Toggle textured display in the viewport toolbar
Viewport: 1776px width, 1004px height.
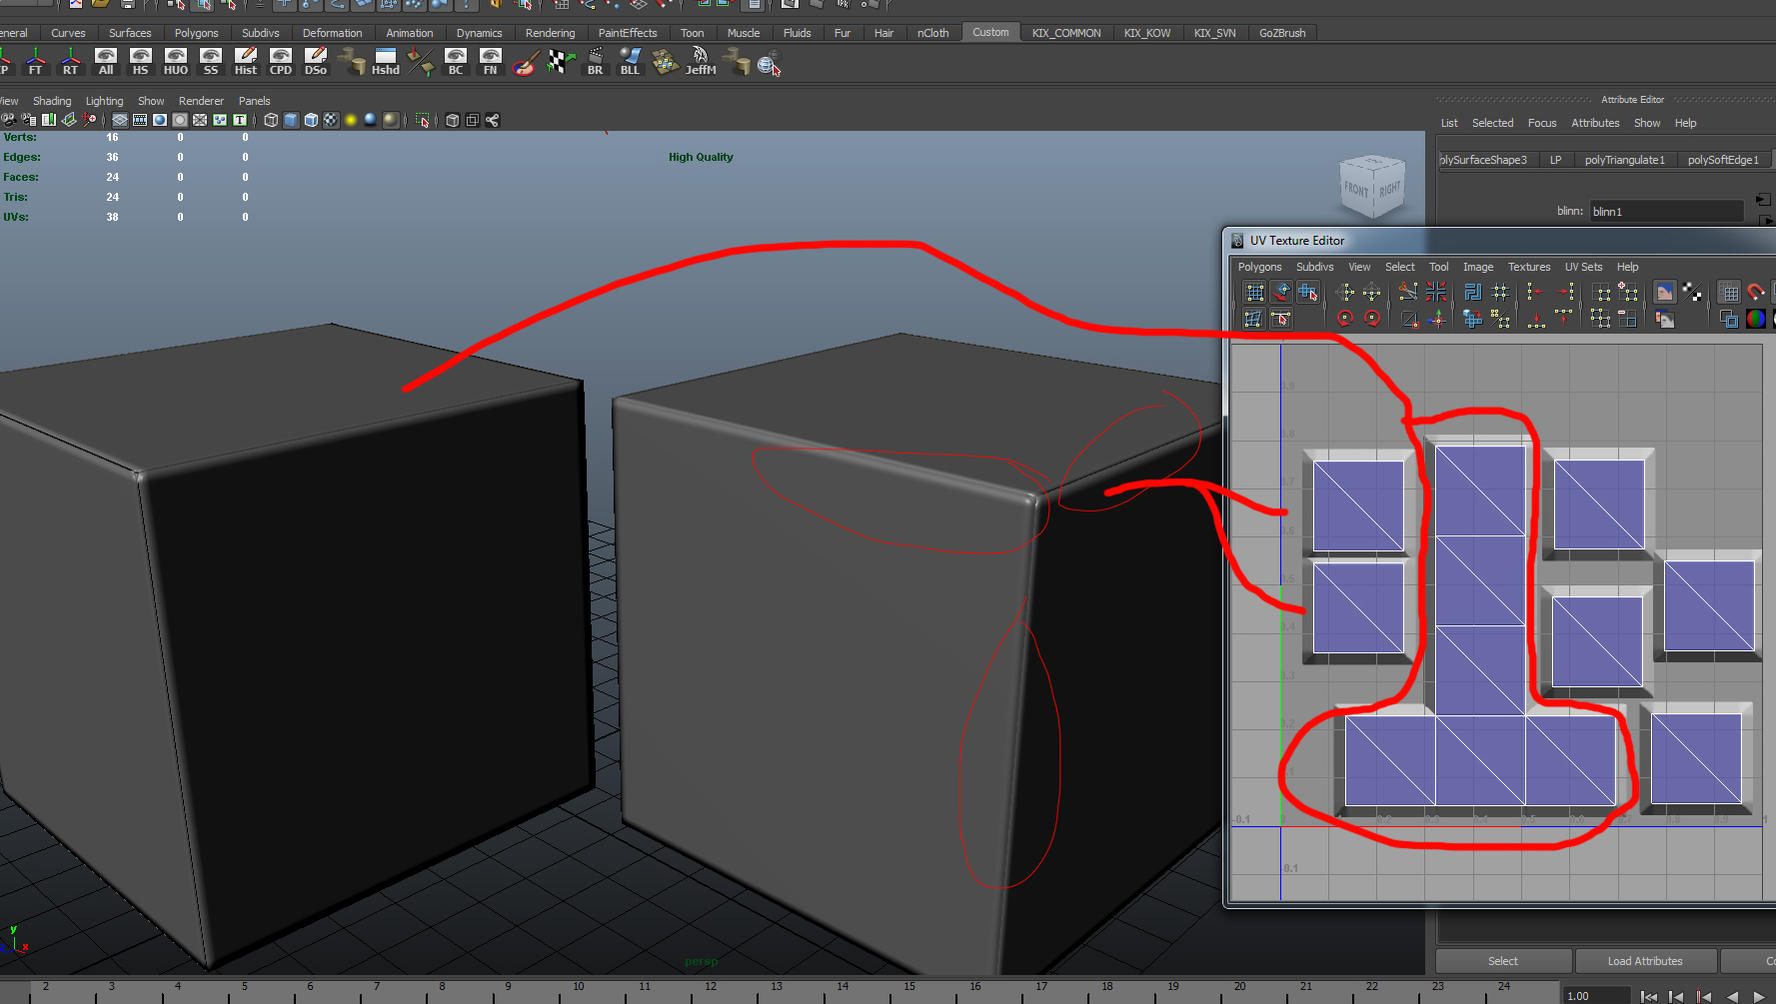[x=329, y=120]
